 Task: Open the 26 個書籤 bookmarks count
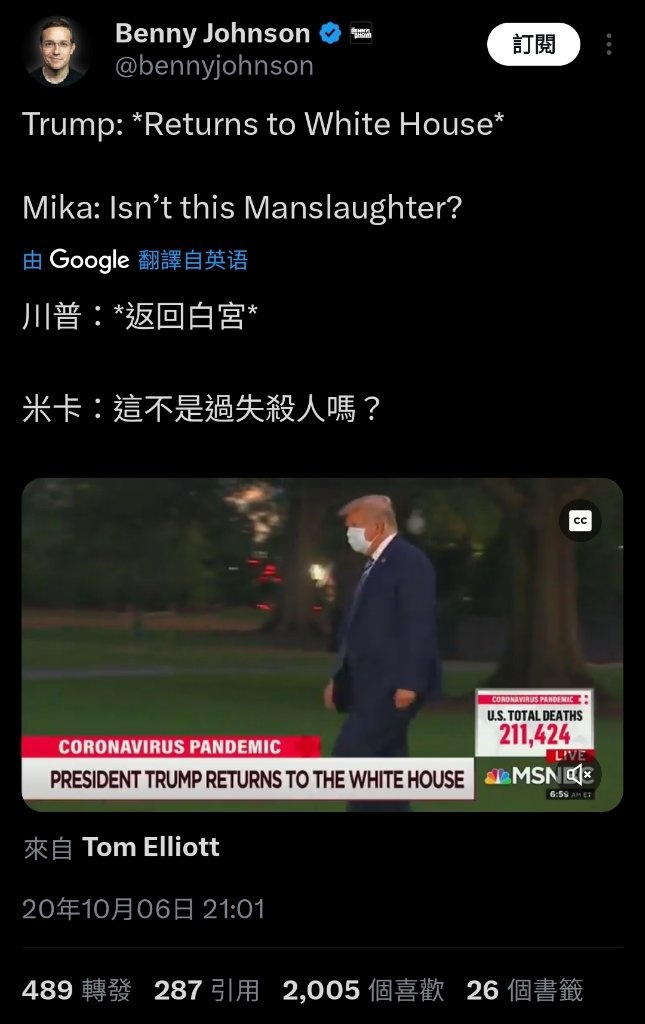[x=524, y=990]
